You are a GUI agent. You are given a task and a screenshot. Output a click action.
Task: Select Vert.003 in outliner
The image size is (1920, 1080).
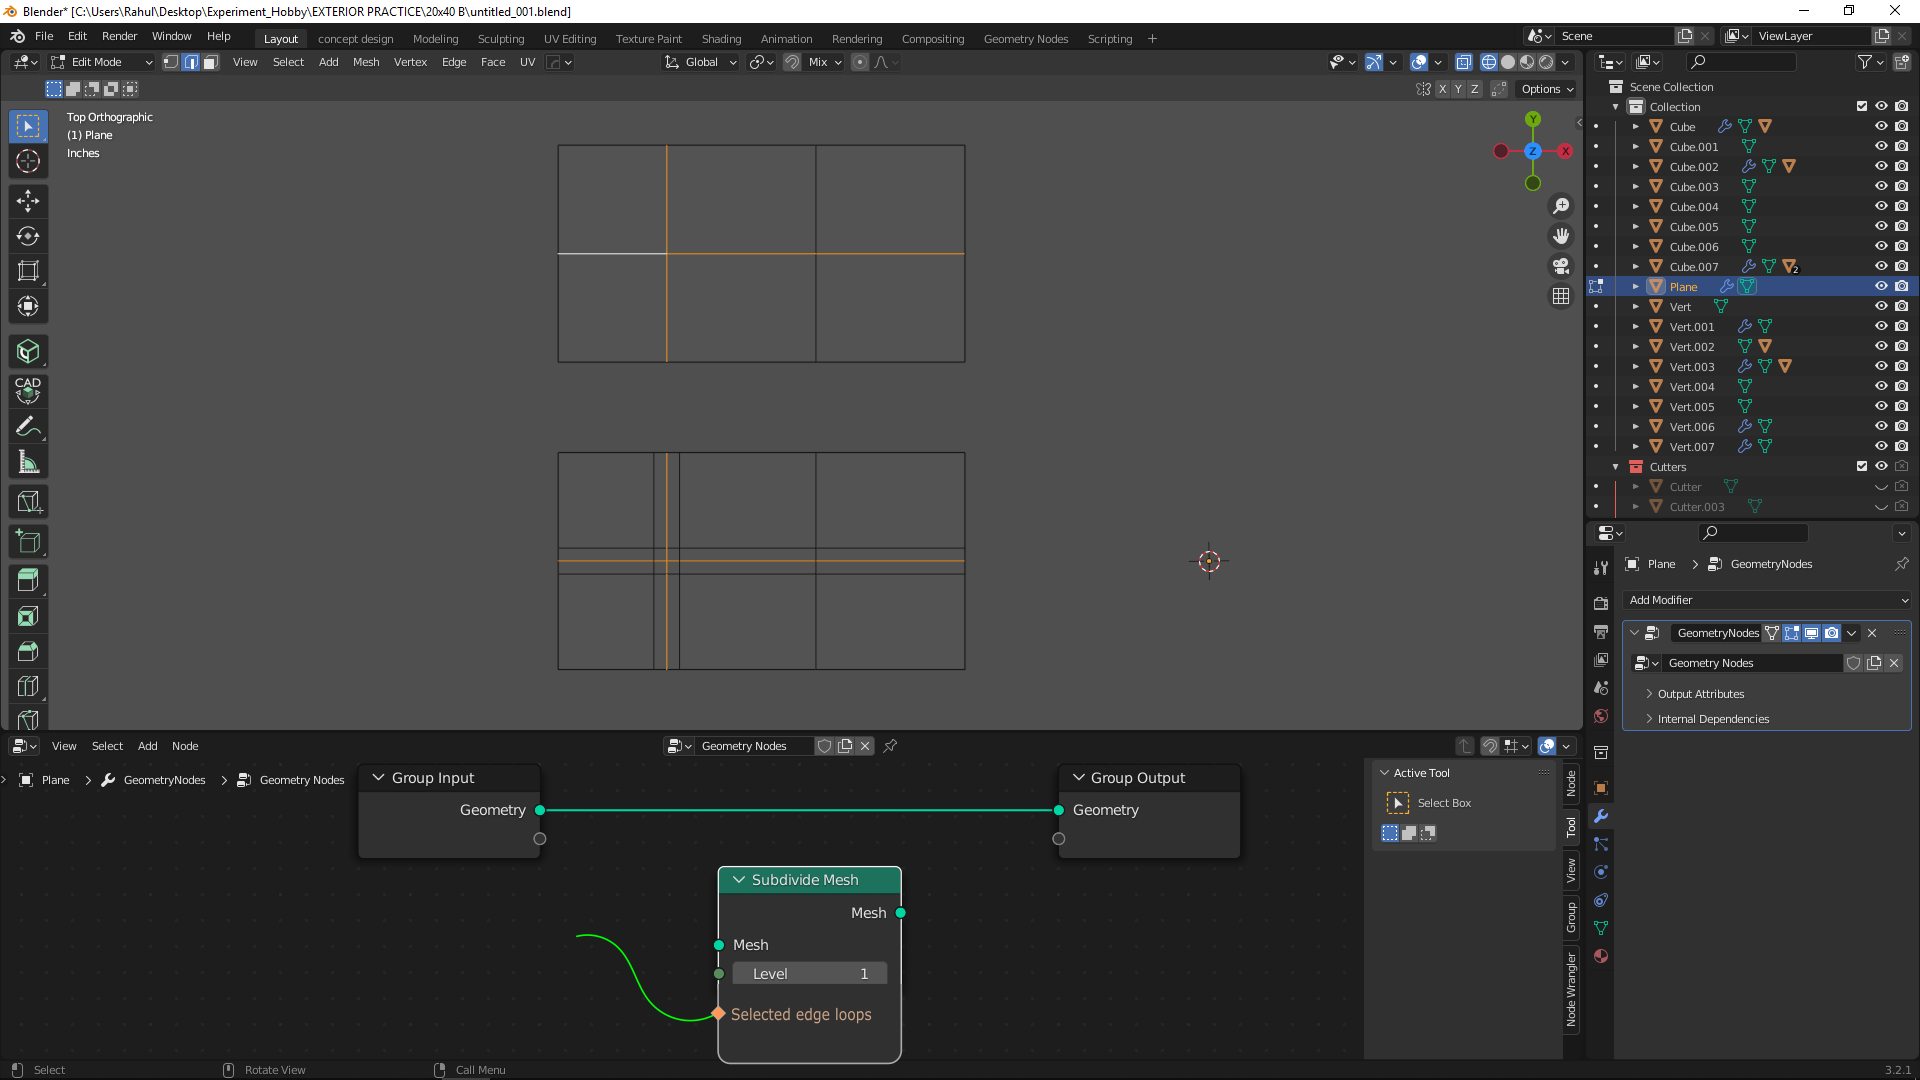[x=1691, y=367]
